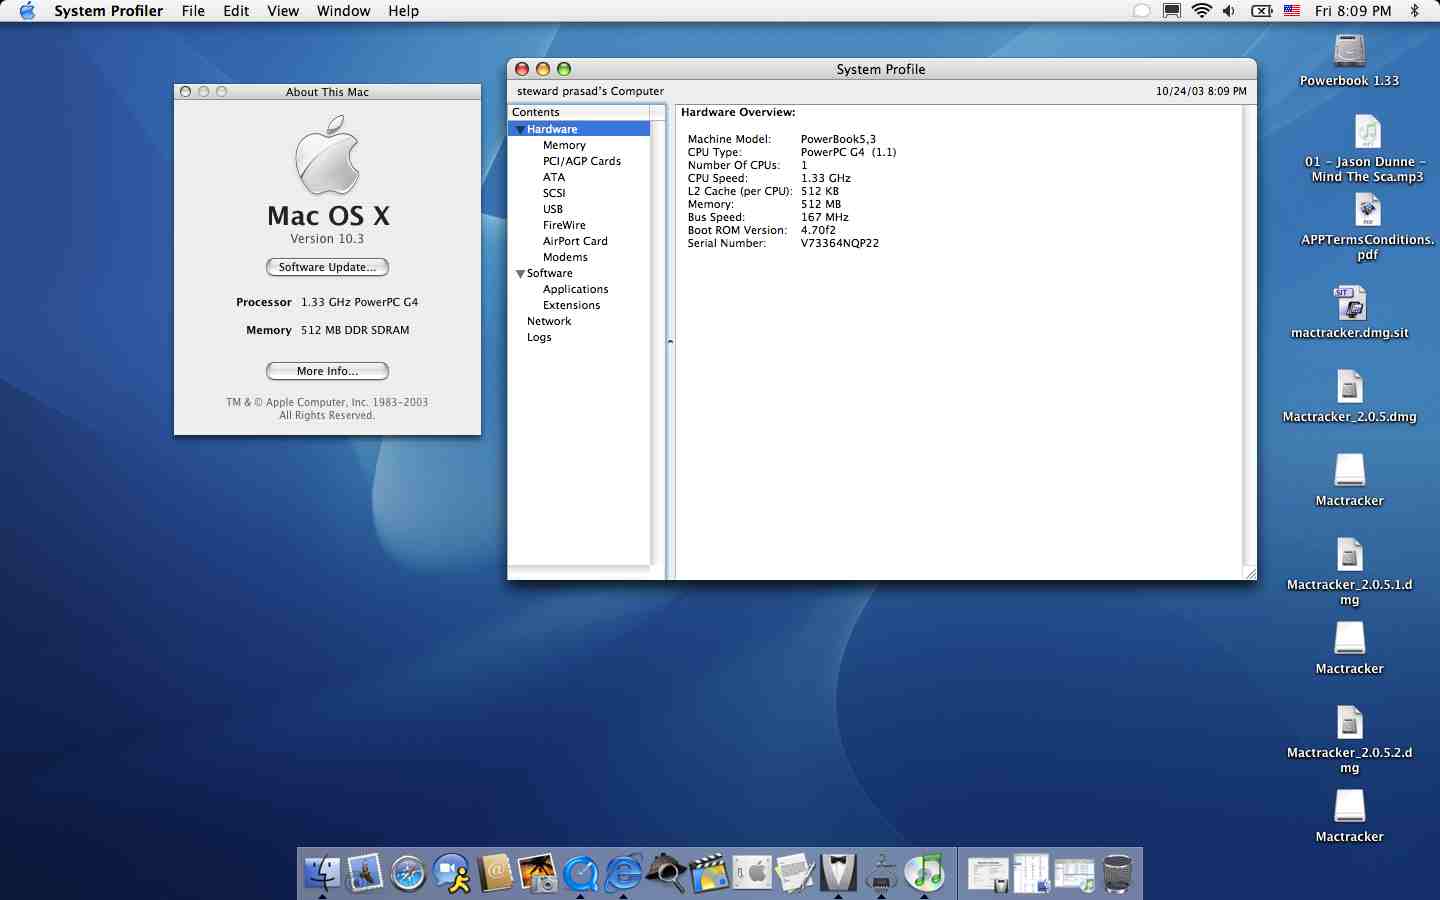Click the battery status menu bar icon

tap(1262, 11)
